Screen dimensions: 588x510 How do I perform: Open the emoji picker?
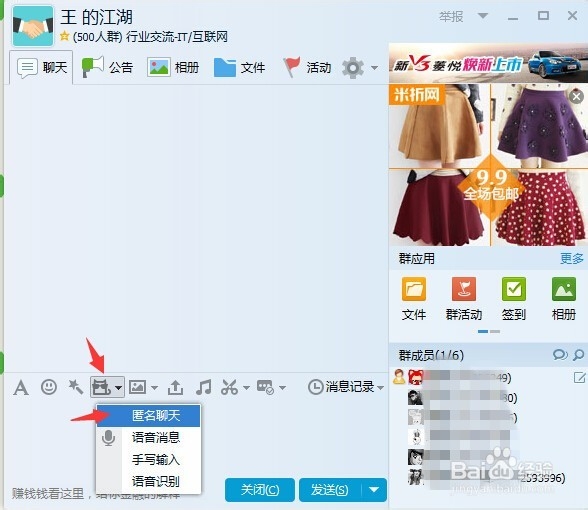coord(49,387)
